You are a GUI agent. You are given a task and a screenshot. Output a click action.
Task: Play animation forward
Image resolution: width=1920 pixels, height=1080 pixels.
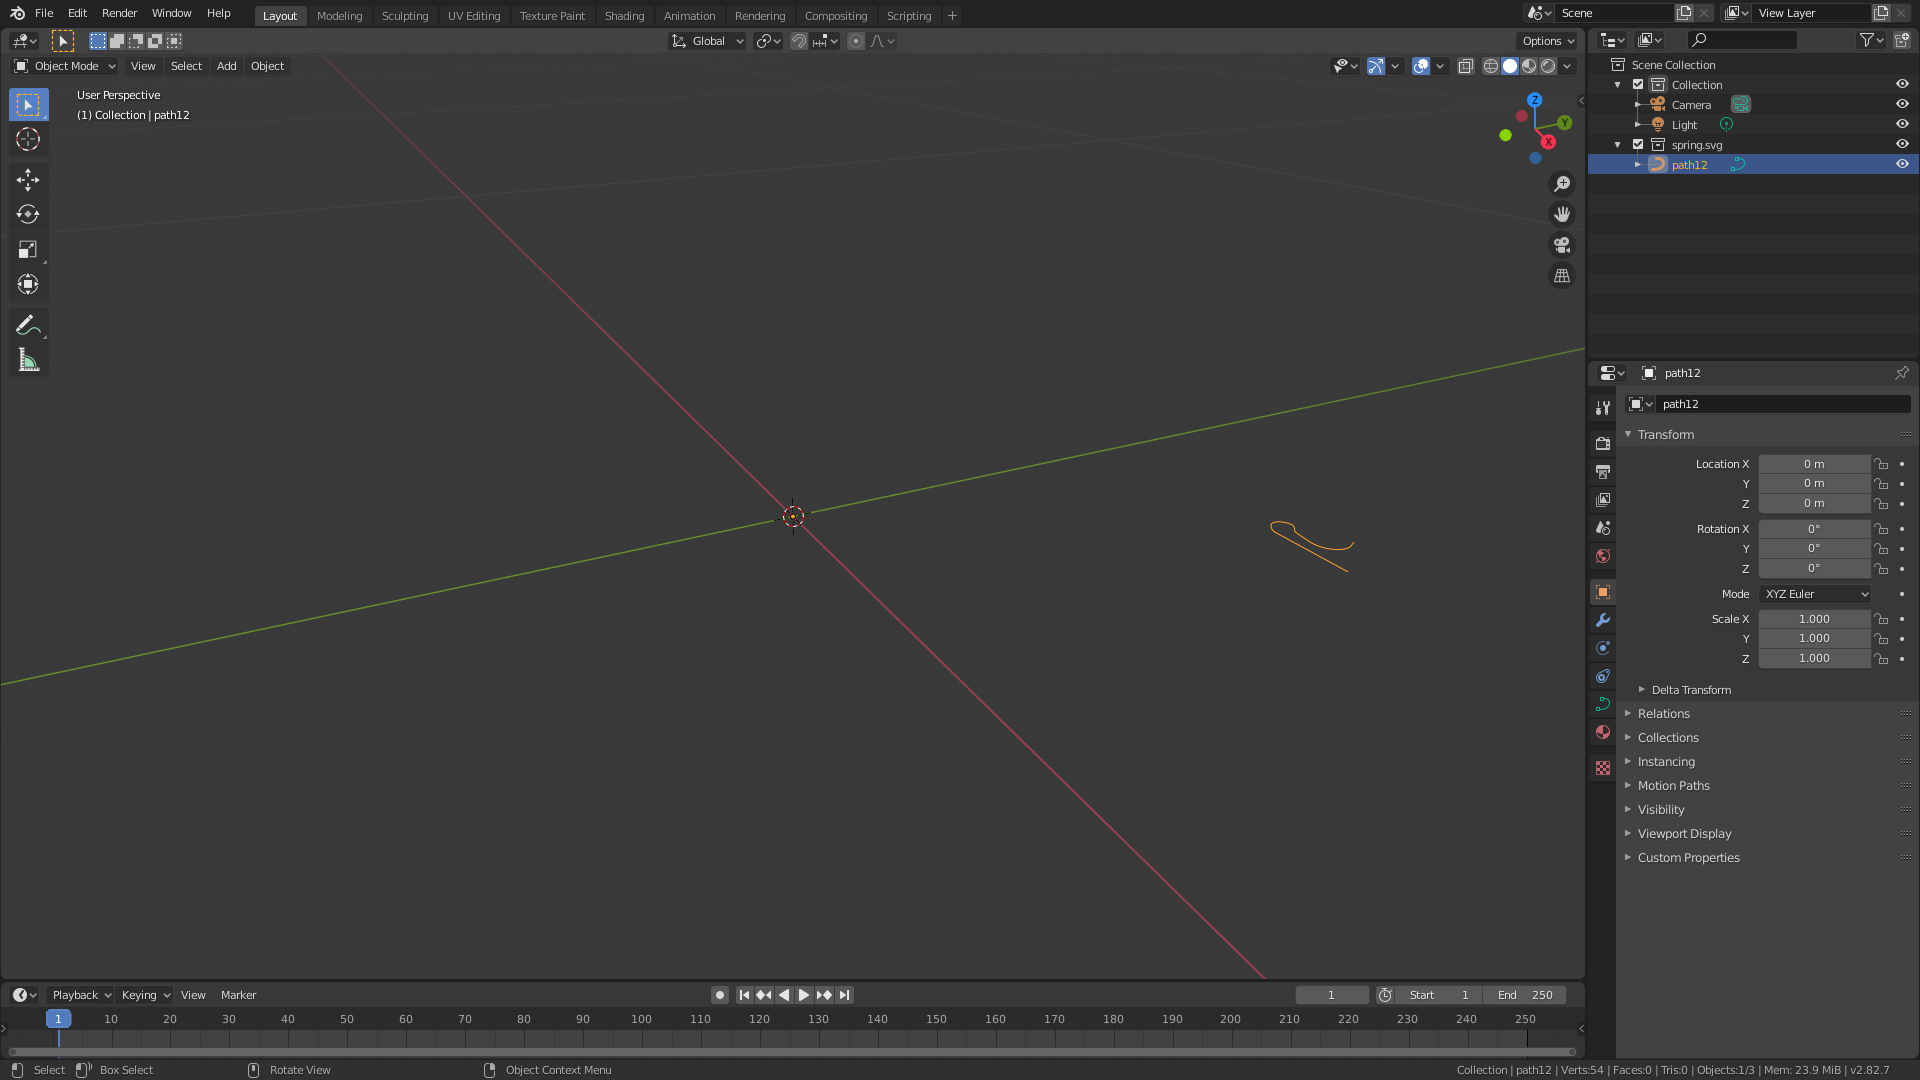coord(804,995)
